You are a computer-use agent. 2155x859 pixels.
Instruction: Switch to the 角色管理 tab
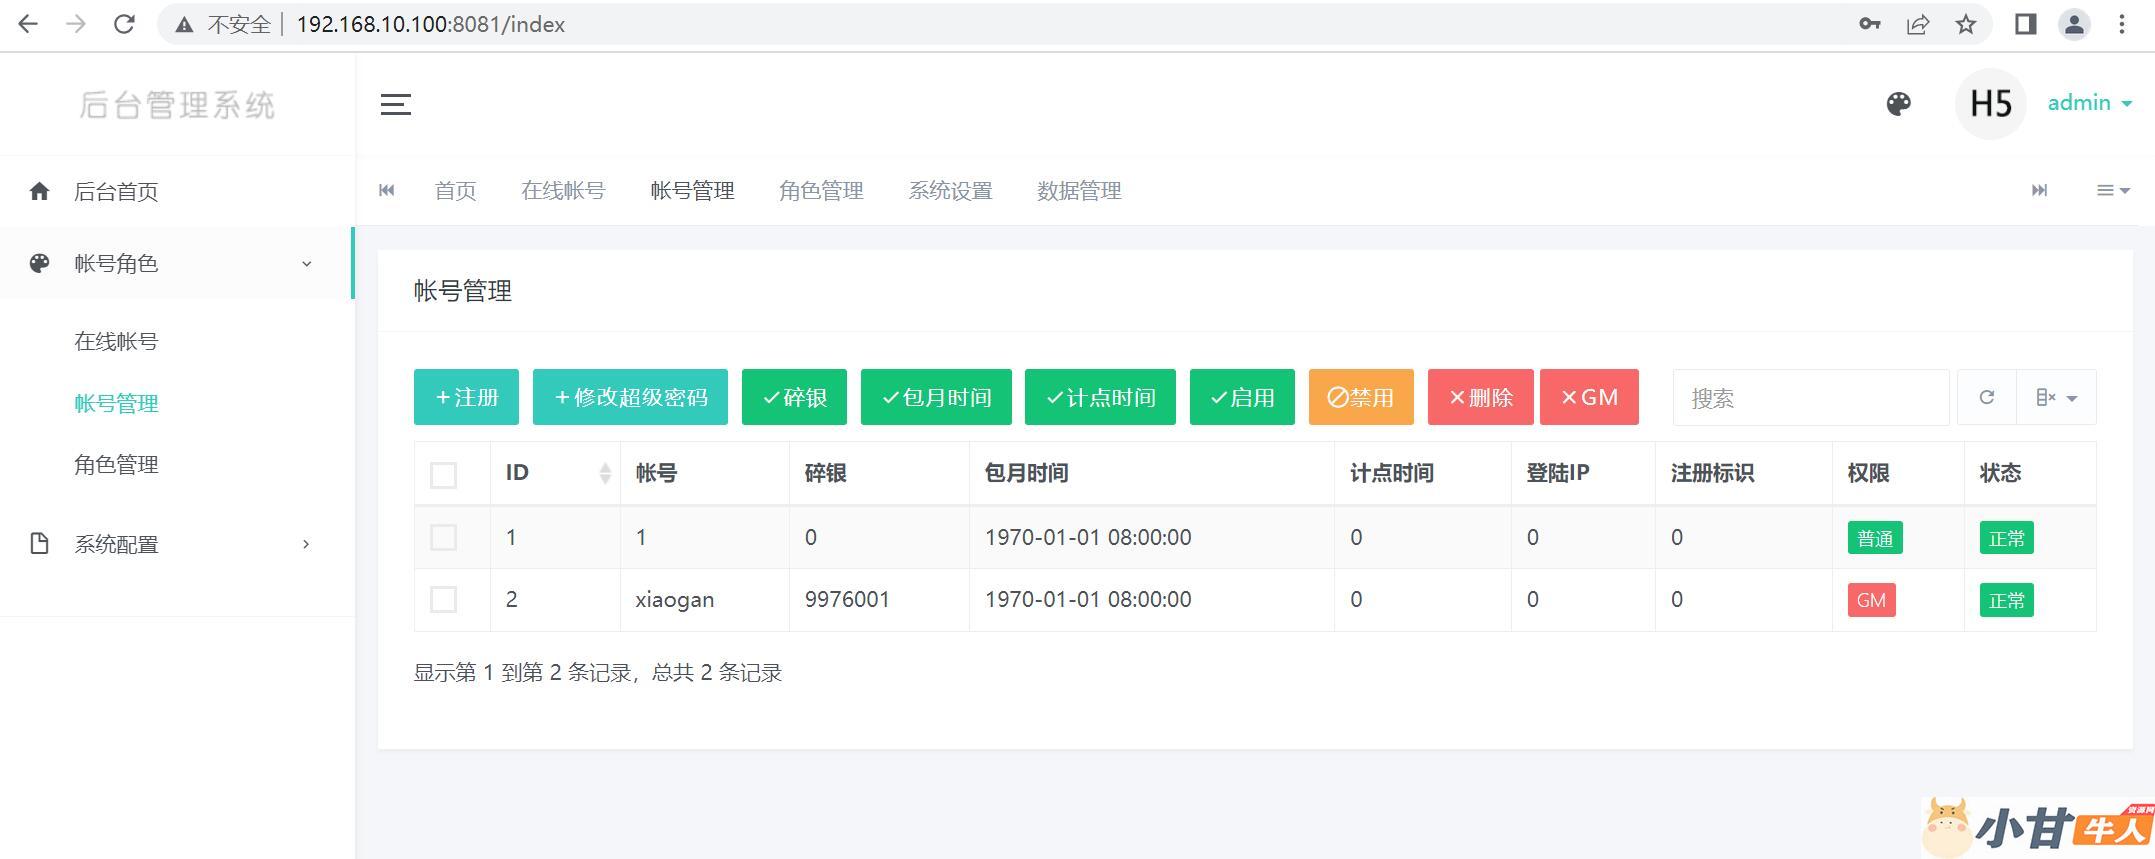click(x=821, y=191)
